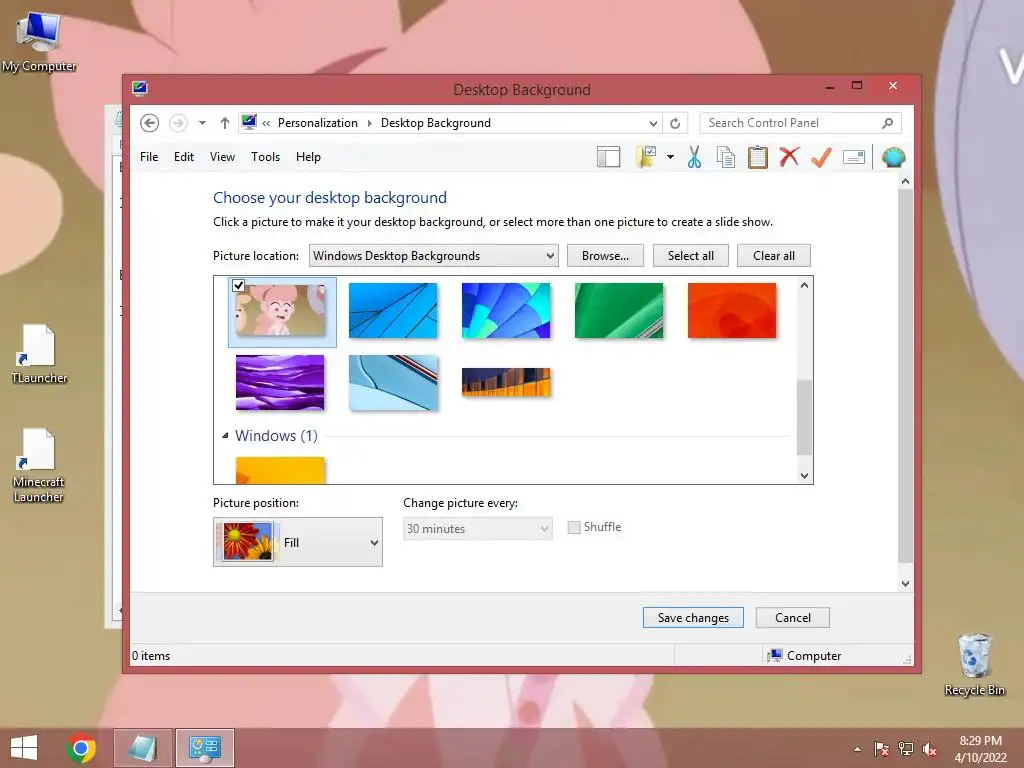Click the Desktop Background window title icon

pos(140,89)
